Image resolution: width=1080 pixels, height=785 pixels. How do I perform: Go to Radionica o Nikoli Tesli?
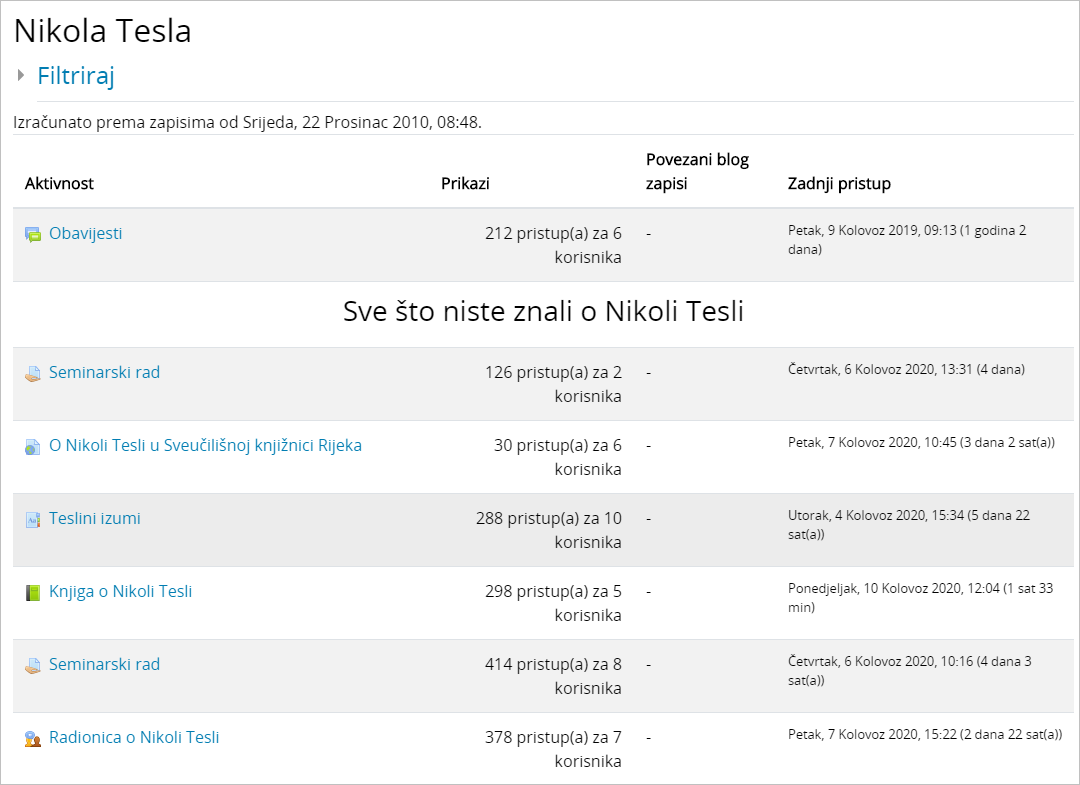tap(134, 737)
